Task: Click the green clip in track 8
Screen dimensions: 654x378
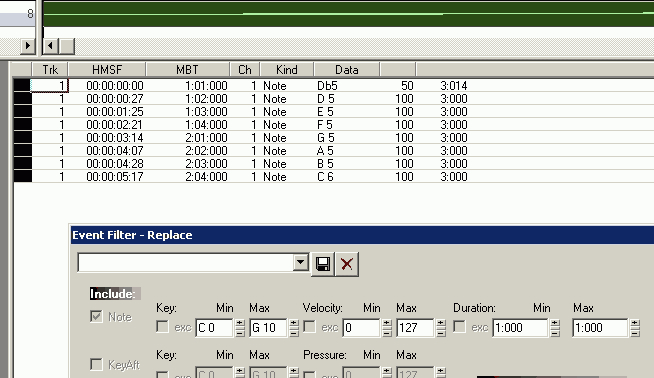Action: pyautogui.click(x=348, y=14)
